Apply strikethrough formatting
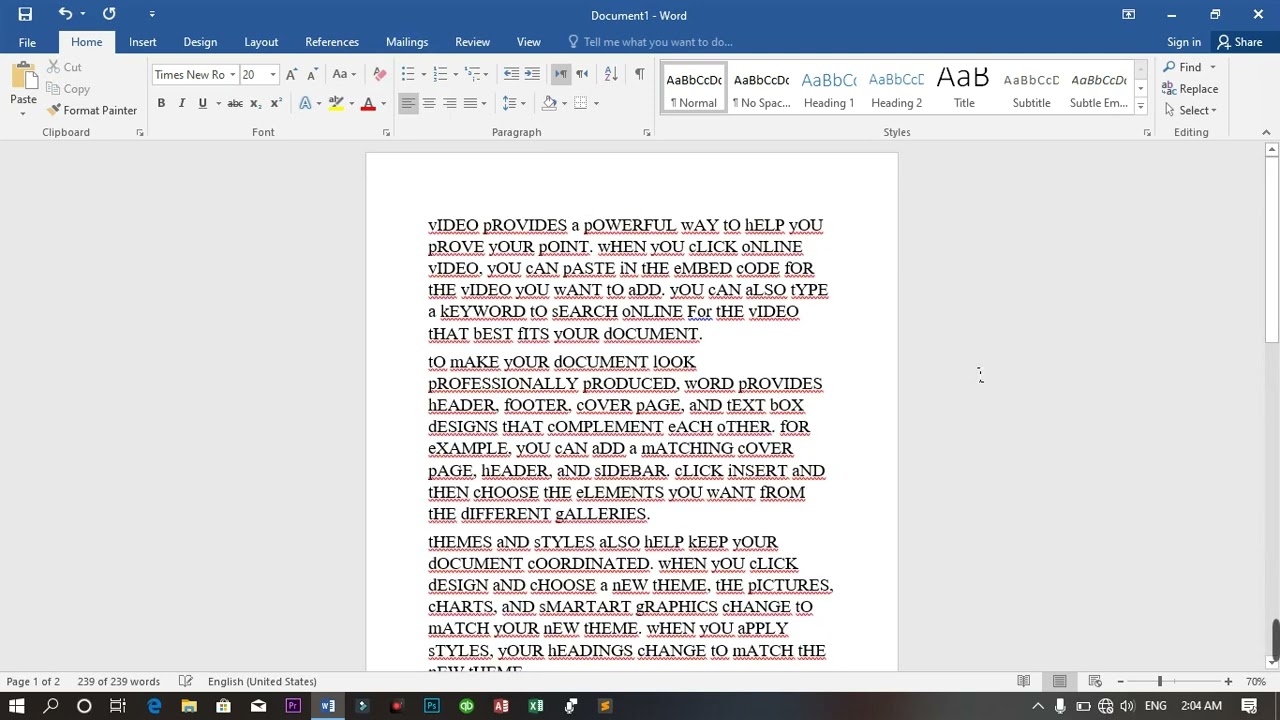1280x720 pixels. pos(234,103)
